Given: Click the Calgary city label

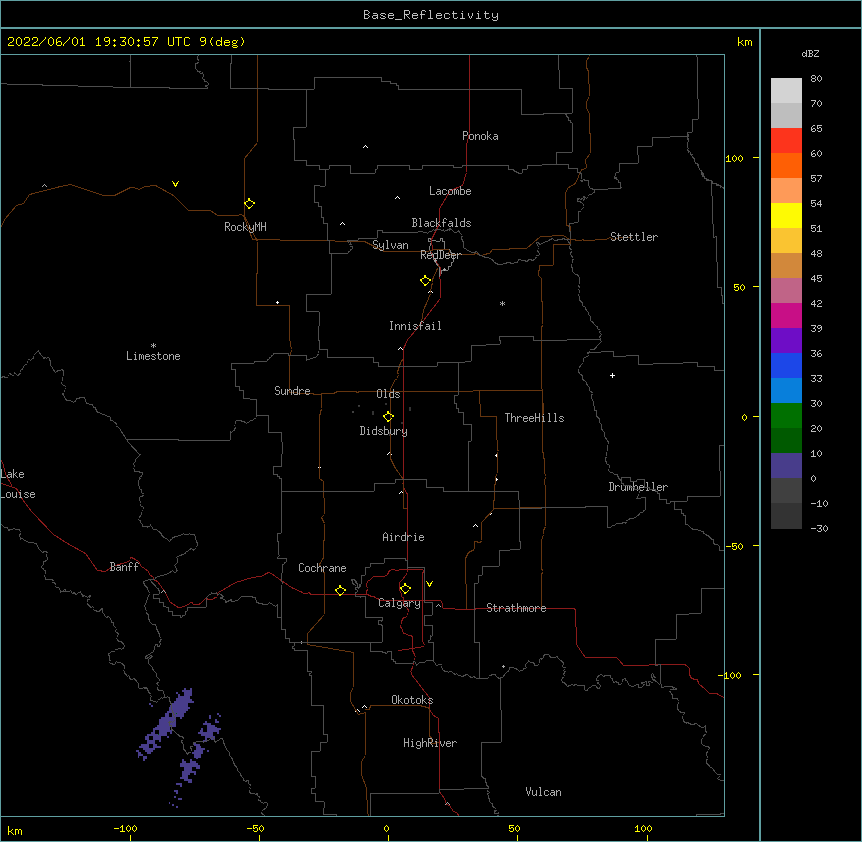Looking at the screenshot, I should click(399, 603).
